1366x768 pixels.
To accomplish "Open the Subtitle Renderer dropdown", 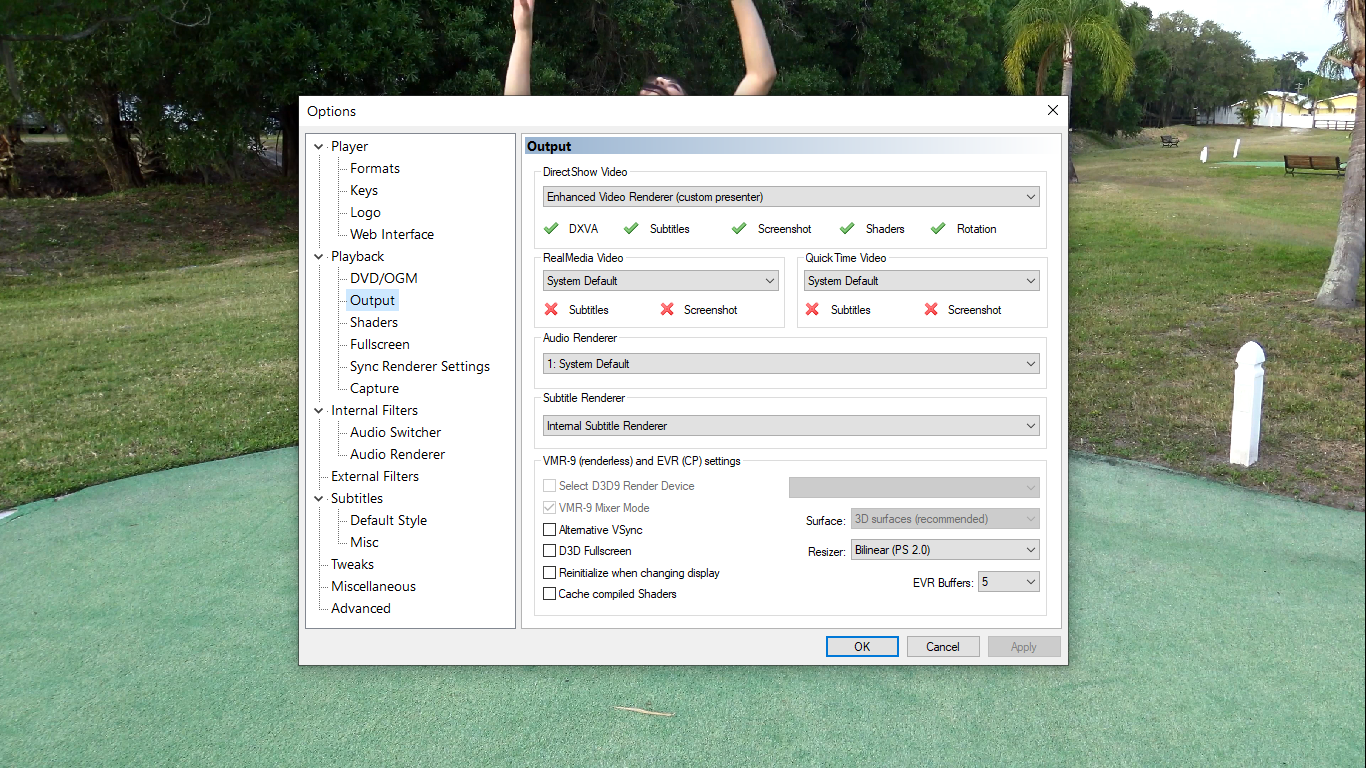I will (x=791, y=426).
